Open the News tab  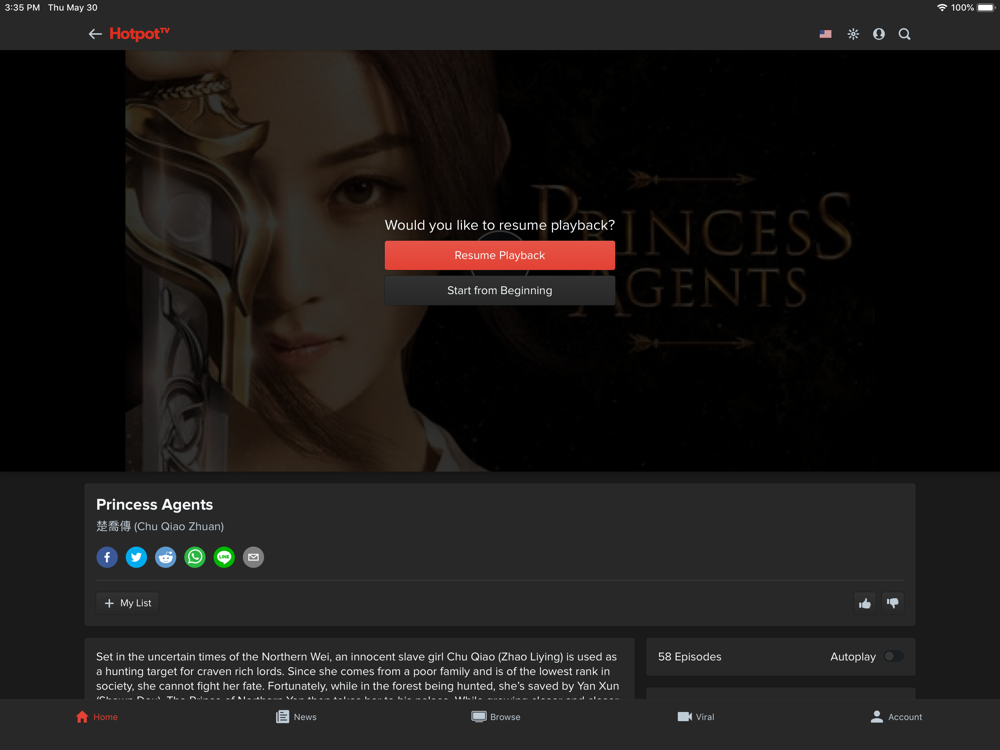296,717
